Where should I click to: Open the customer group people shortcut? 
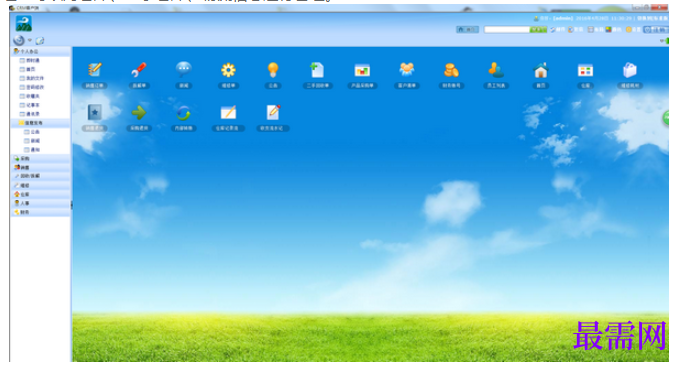(x=407, y=69)
